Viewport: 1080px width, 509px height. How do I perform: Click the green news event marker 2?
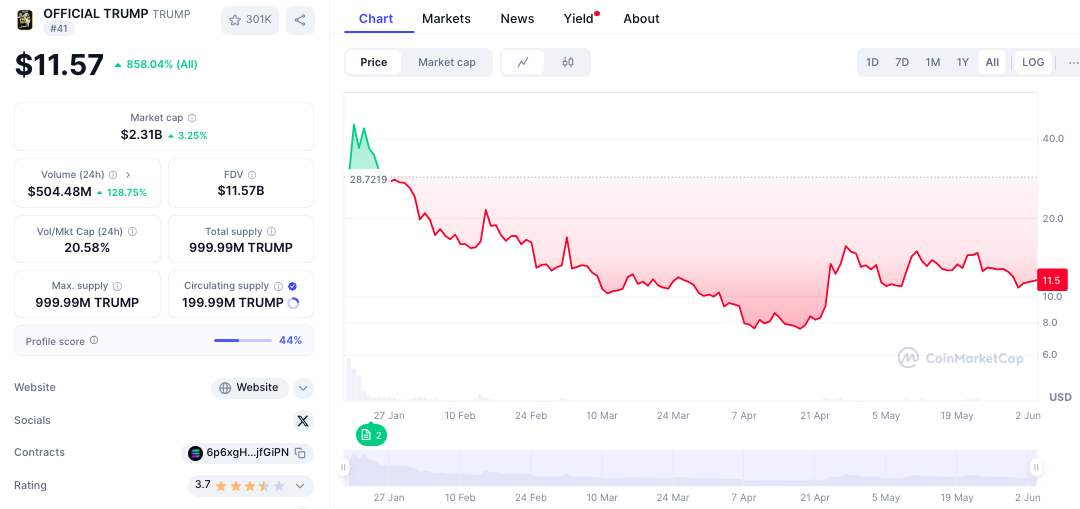pyautogui.click(x=371, y=435)
